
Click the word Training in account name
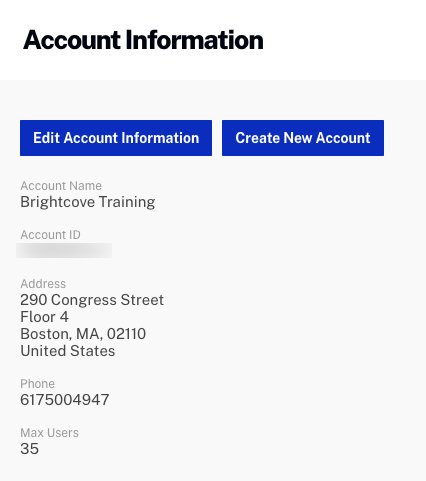pos(127,202)
